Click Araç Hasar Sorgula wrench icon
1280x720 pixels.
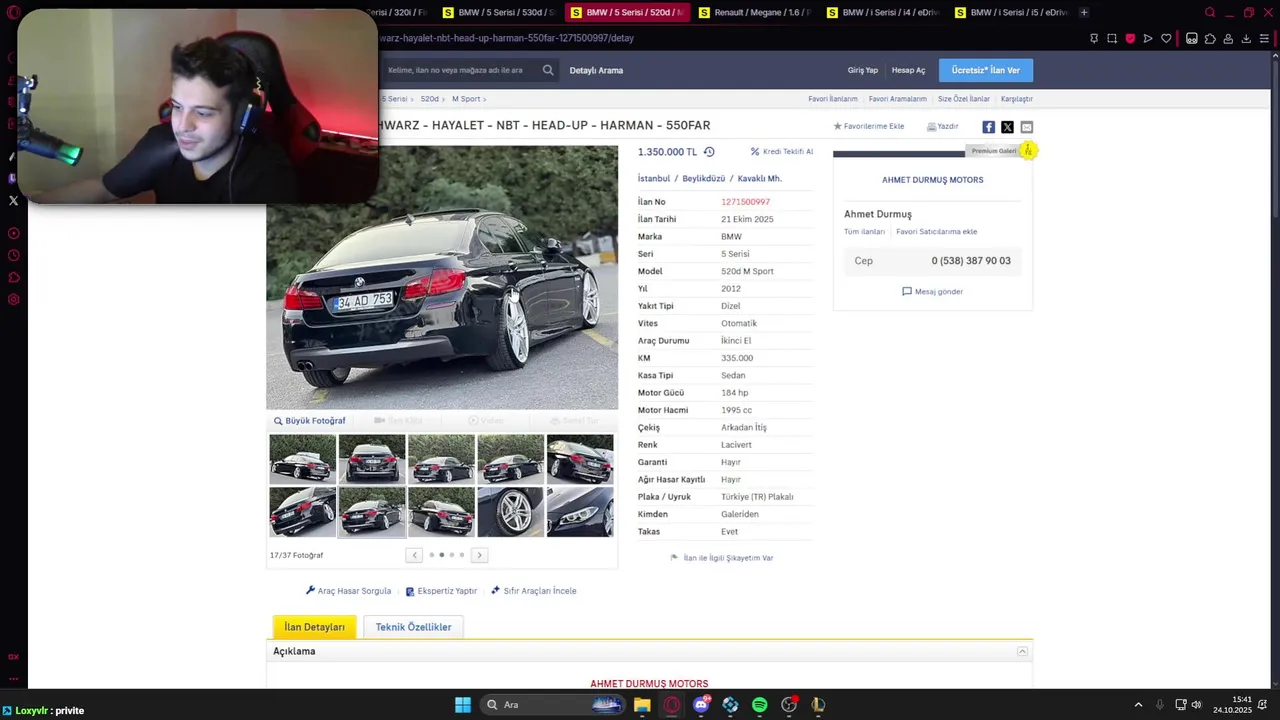coord(310,591)
